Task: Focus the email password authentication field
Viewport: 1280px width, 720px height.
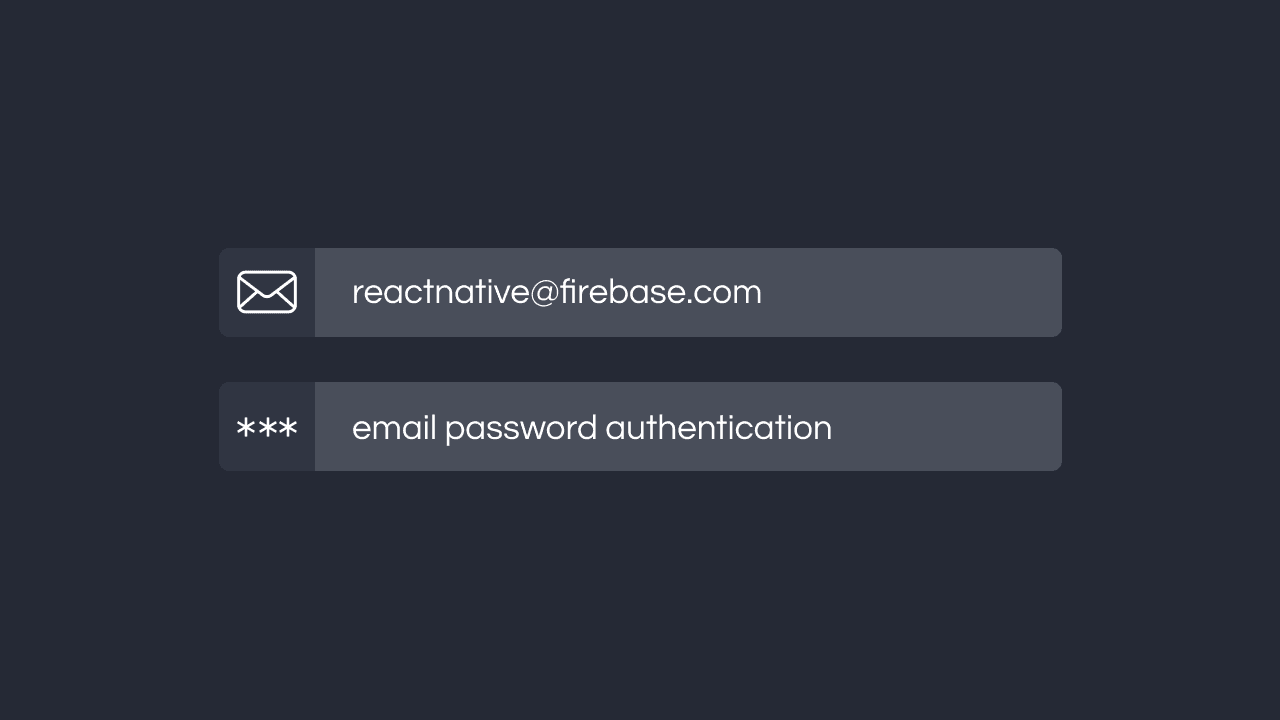Action: (688, 427)
